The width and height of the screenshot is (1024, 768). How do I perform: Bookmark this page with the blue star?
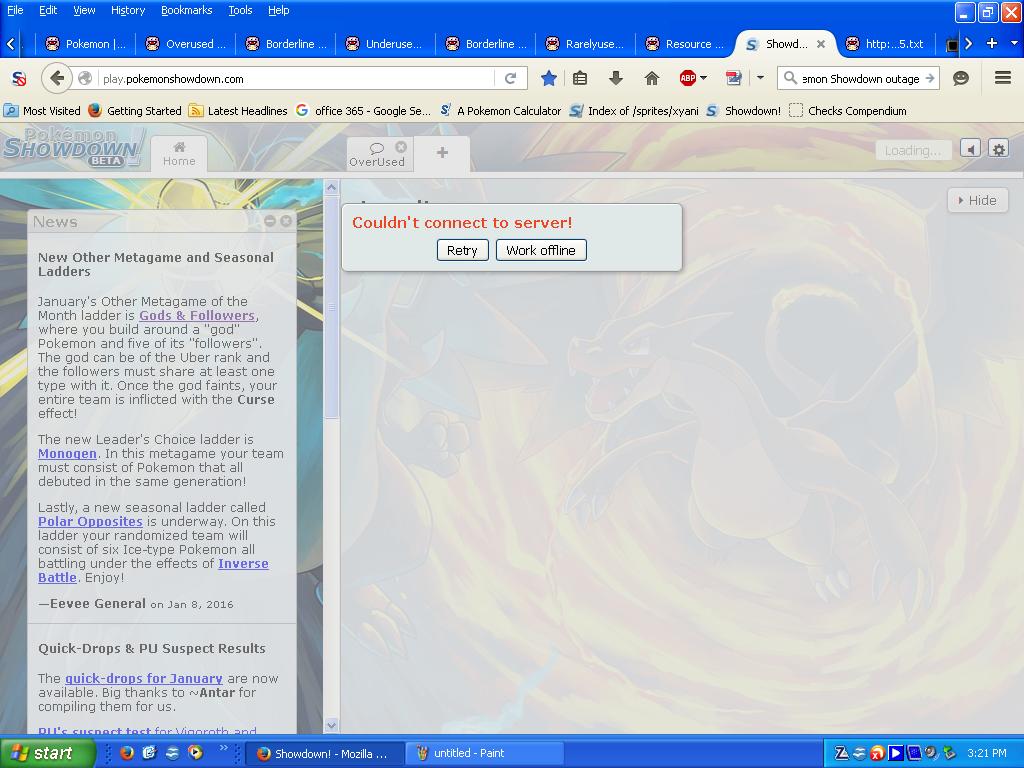pyautogui.click(x=549, y=78)
